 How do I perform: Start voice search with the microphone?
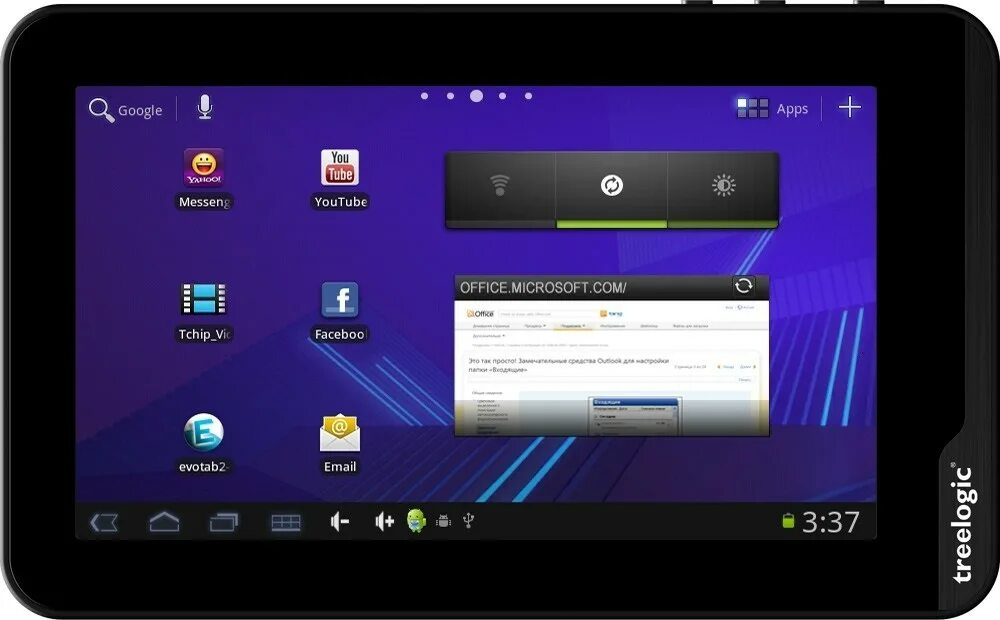pyautogui.click(x=205, y=107)
